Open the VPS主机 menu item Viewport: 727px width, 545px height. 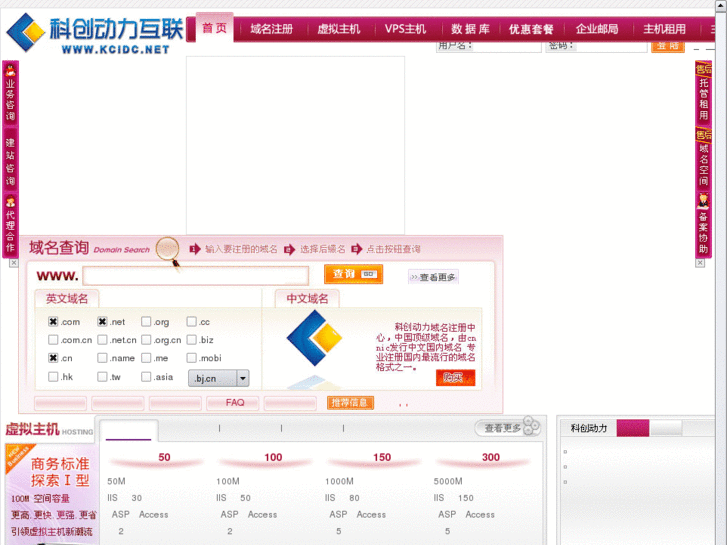tap(405, 29)
